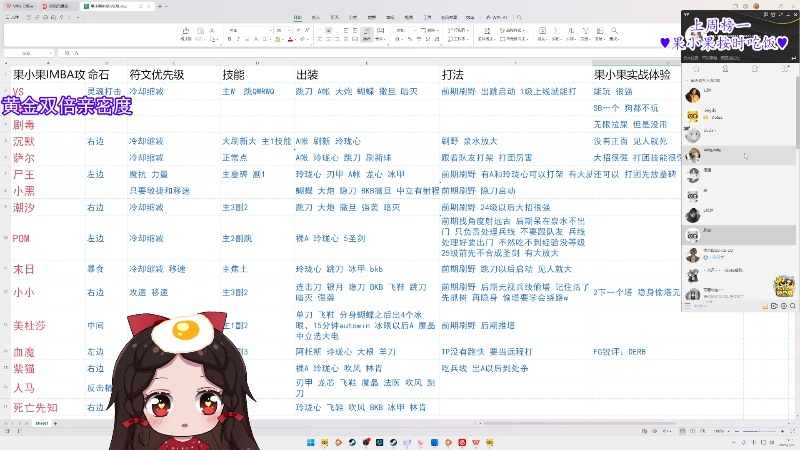Switch to the red document tab

coord(58,6)
